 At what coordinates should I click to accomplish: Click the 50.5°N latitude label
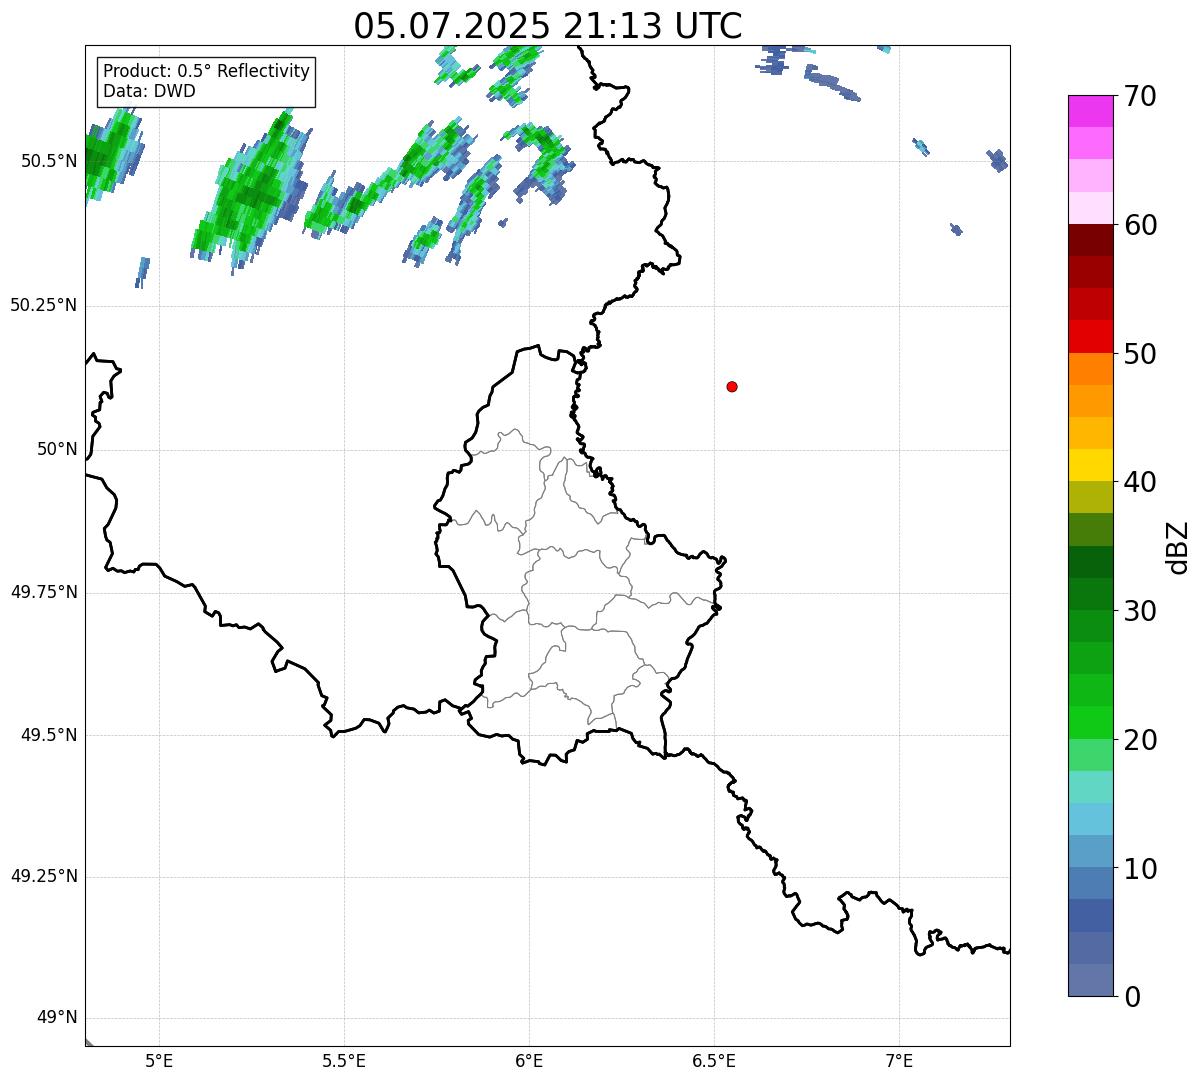pos(49,161)
